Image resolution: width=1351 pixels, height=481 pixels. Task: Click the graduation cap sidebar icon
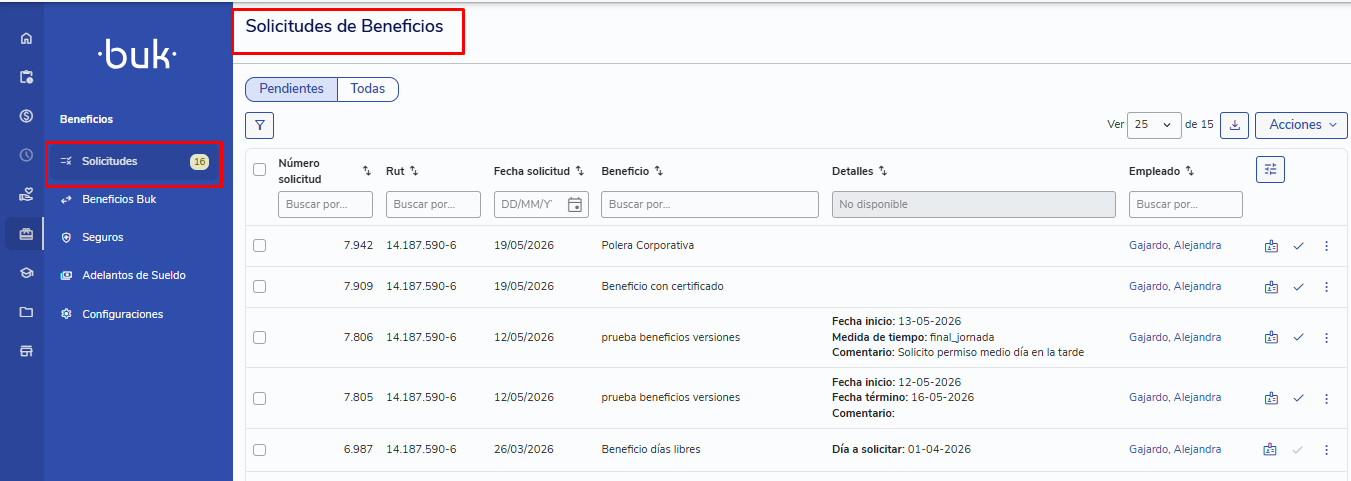[26, 273]
